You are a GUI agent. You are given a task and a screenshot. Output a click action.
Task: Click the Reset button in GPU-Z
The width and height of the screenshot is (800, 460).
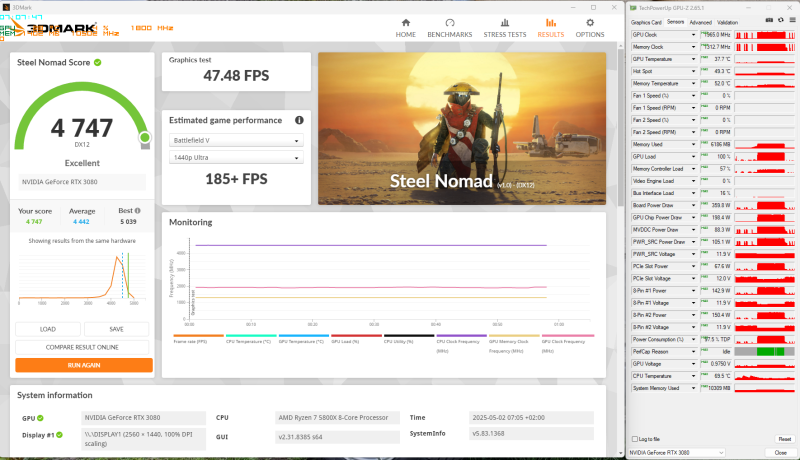click(x=784, y=439)
